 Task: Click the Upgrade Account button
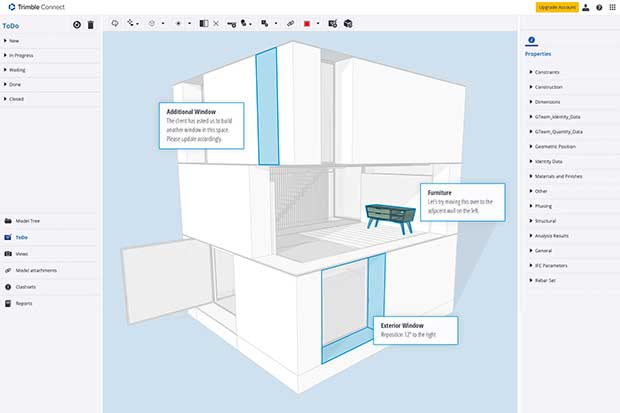(557, 7)
